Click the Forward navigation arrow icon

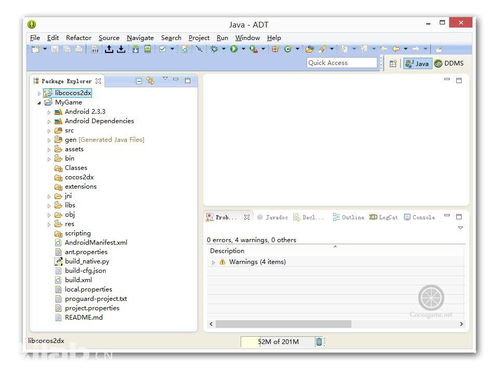click(x=416, y=49)
